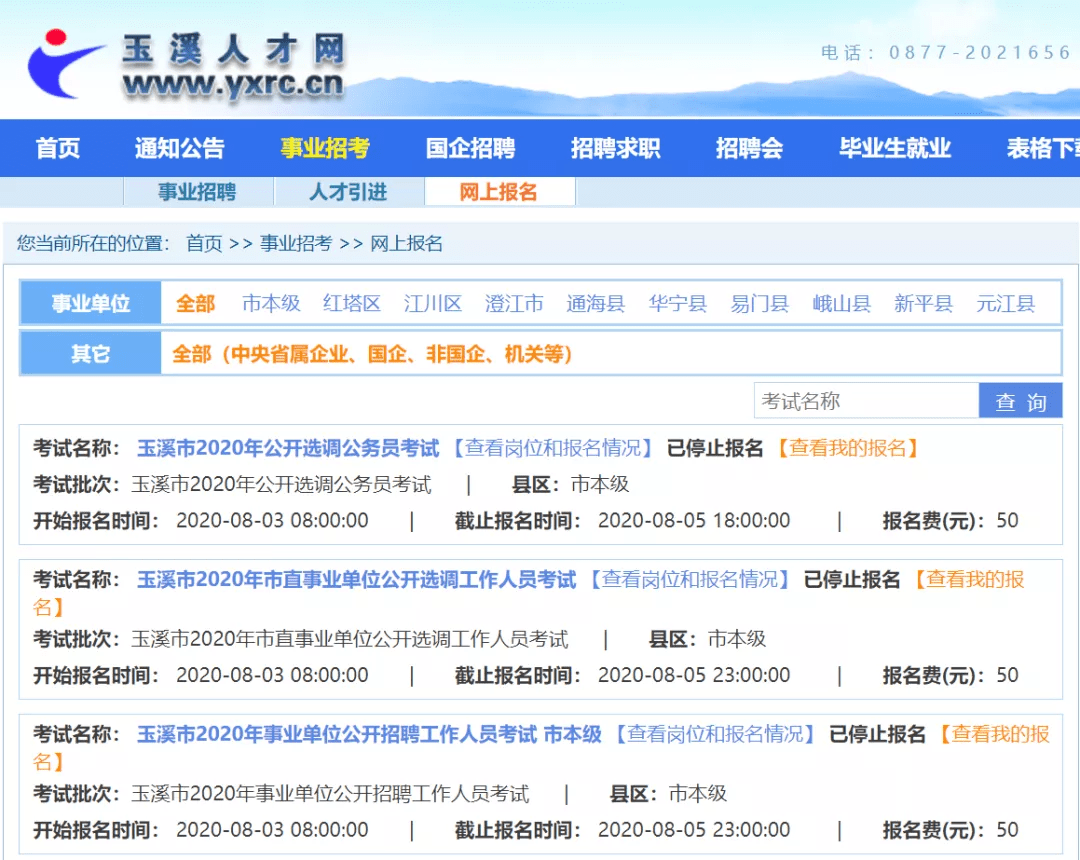View 查看岗位和报名情况 for 市直事业单位公开选调 exam
The width and height of the screenshot is (1080, 860).
coord(689,580)
